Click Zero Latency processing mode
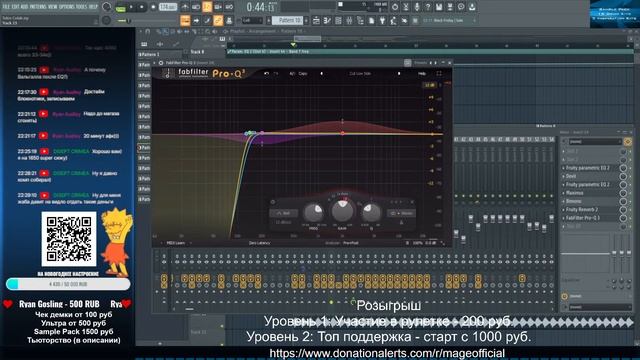This screenshot has height=360, width=640. click(x=260, y=243)
